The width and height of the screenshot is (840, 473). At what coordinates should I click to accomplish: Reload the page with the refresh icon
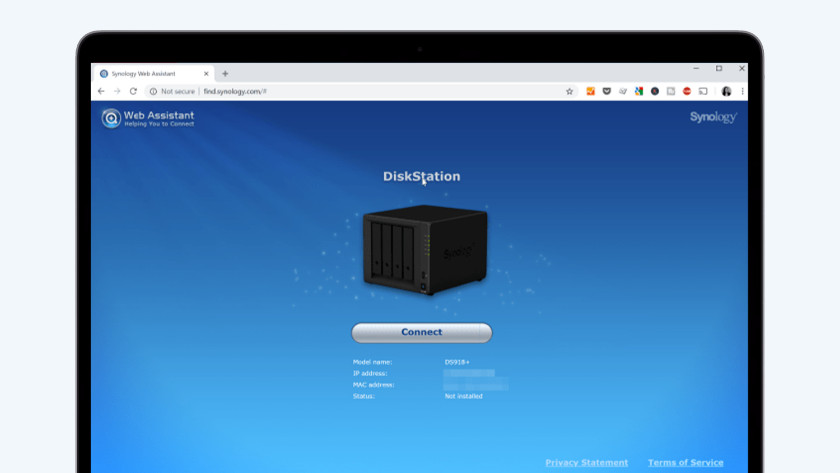coord(133,91)
